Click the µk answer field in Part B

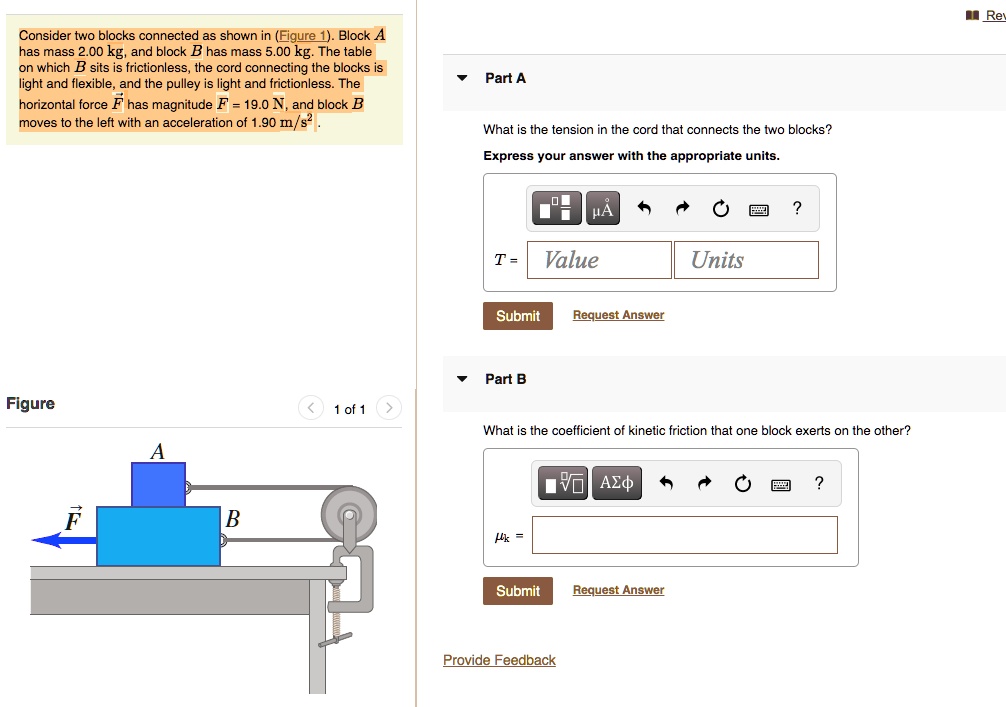click(x=685, y=535)
